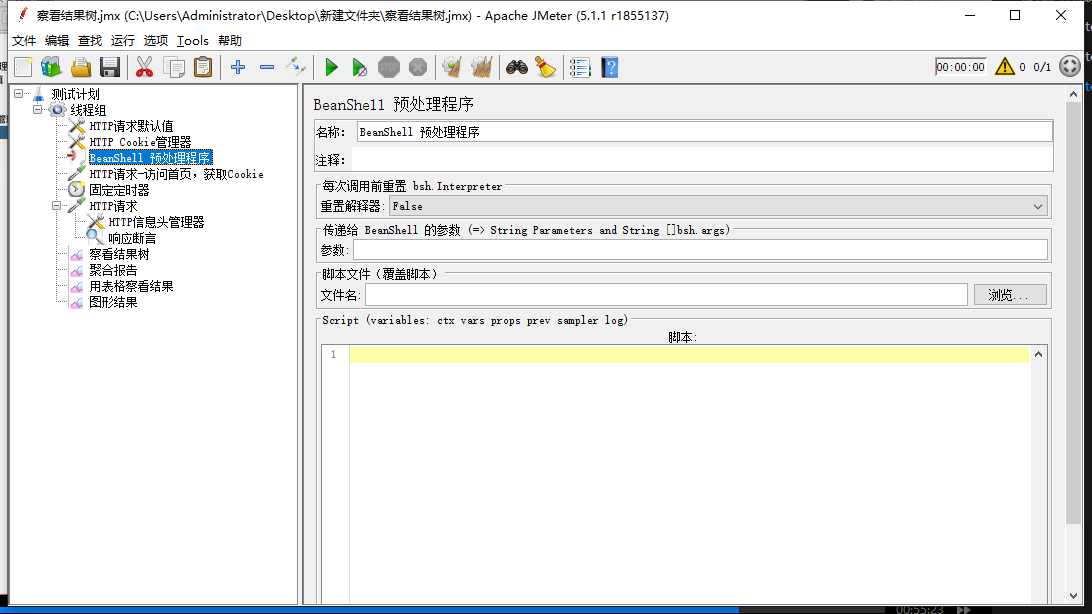Open the Tools menu

point(192,40)
